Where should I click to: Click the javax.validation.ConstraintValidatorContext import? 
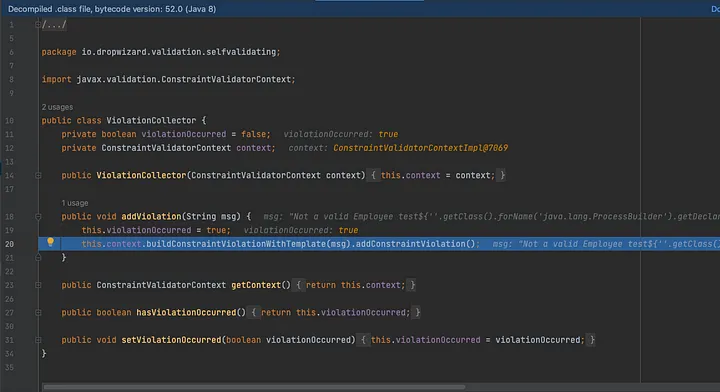pos(184,79)
